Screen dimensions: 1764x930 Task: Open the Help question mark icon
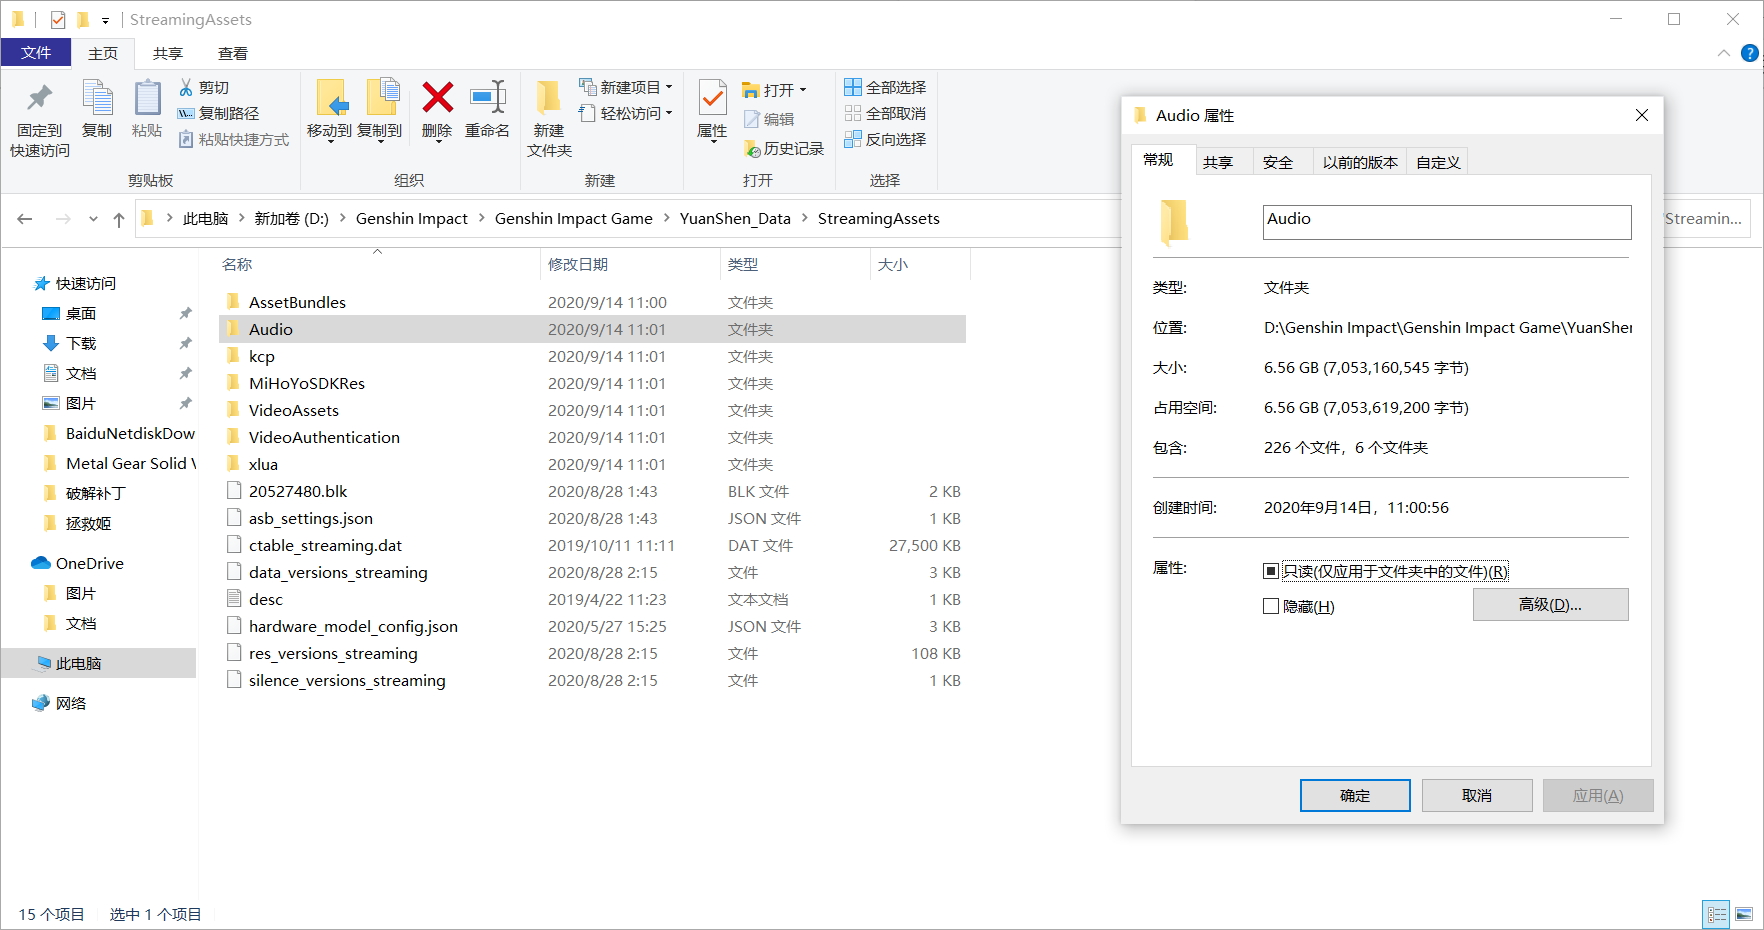tap(1750, 53)
